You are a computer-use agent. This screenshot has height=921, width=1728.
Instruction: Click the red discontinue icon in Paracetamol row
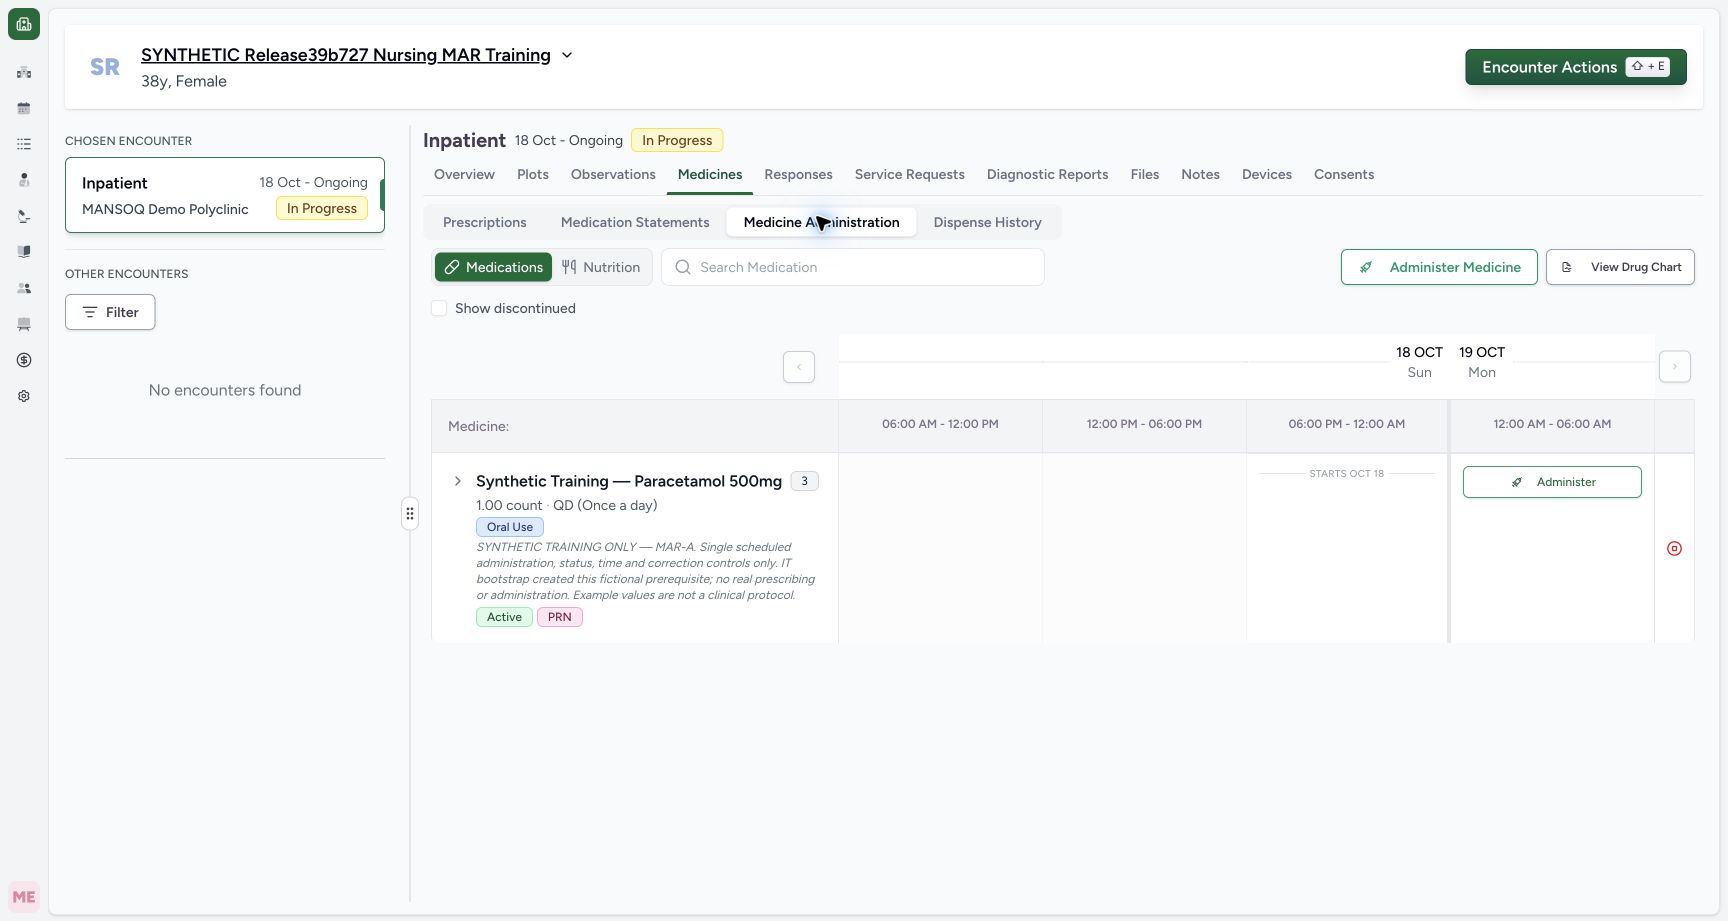[x=1674, y=548]
